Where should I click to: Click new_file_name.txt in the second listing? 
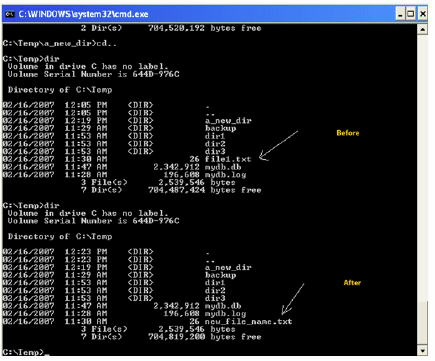click(x=248, y=322)
